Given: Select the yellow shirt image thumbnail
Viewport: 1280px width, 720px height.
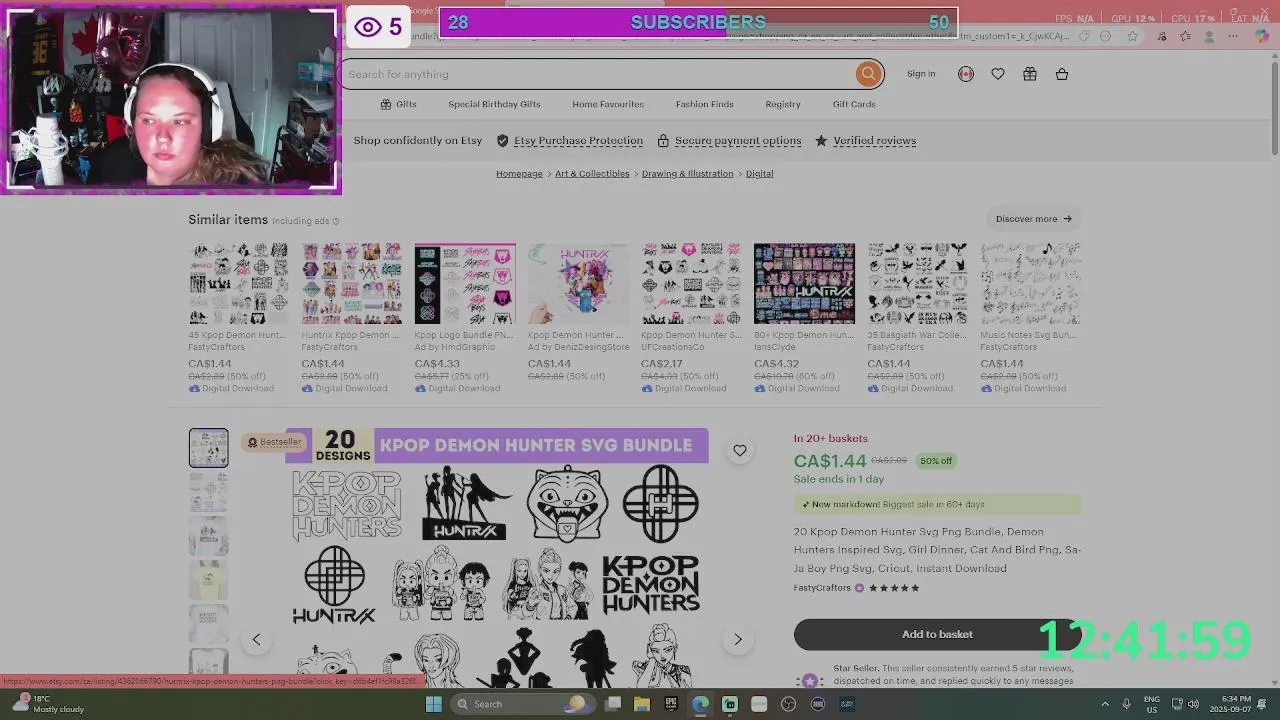Looking at the screenshot, I should 209,580.
